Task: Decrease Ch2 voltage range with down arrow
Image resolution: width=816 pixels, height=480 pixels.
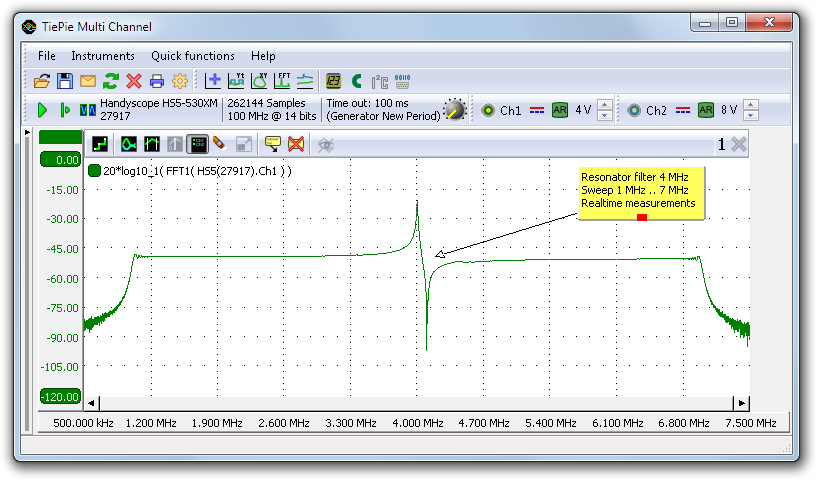Action: point(751,116)
